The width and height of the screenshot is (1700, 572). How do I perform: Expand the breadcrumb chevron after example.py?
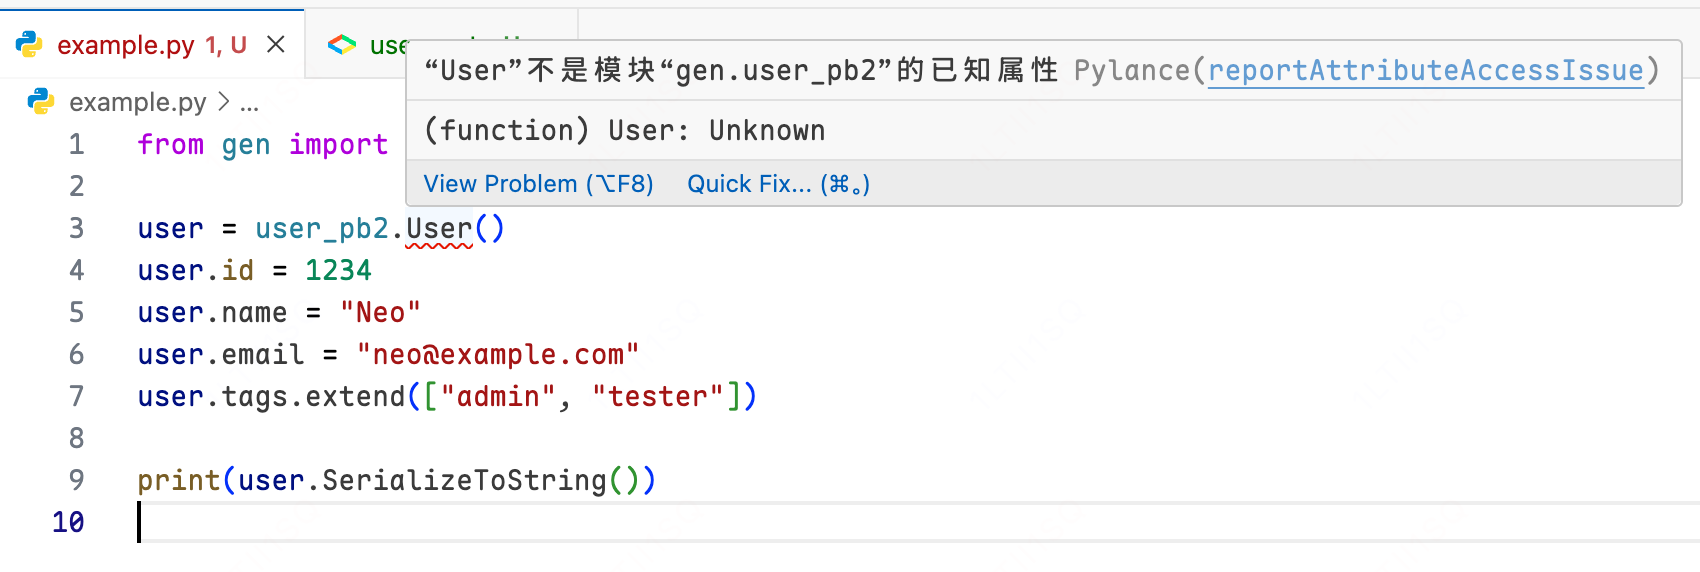point(224,102)
